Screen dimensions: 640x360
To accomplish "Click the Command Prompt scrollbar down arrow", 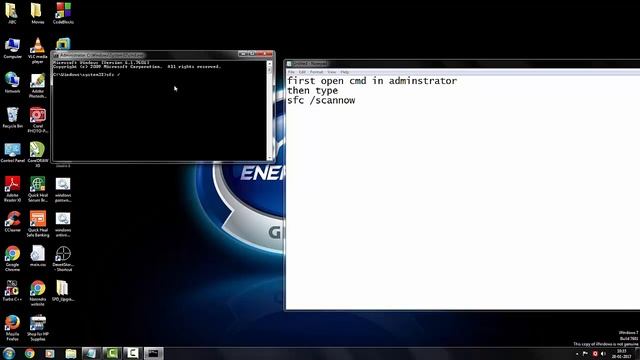I will click(269, 158).
